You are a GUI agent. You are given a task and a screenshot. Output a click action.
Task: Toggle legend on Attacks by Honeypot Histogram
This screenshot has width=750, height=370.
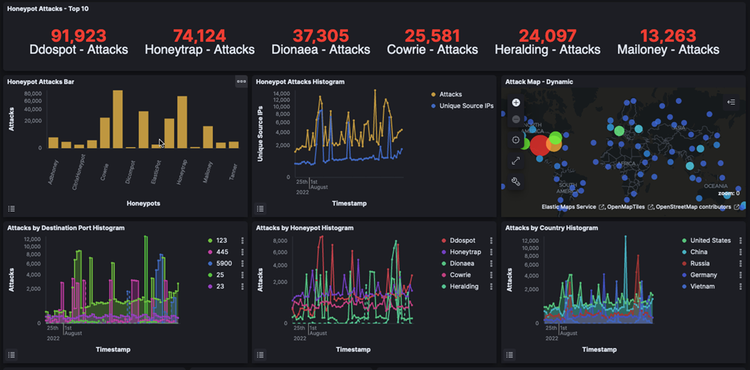[x=260, y=355]
